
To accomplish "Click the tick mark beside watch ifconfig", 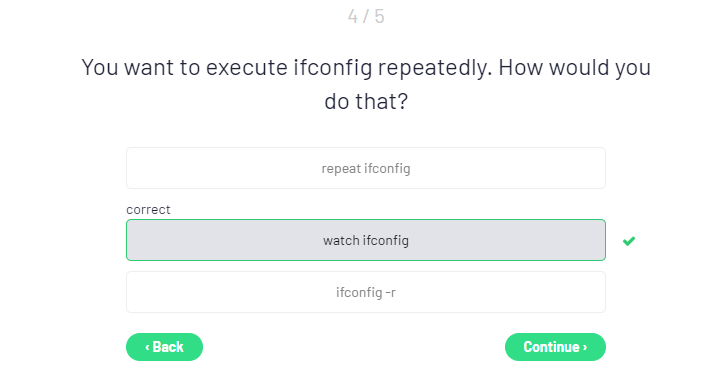I will tap(628, 241).
